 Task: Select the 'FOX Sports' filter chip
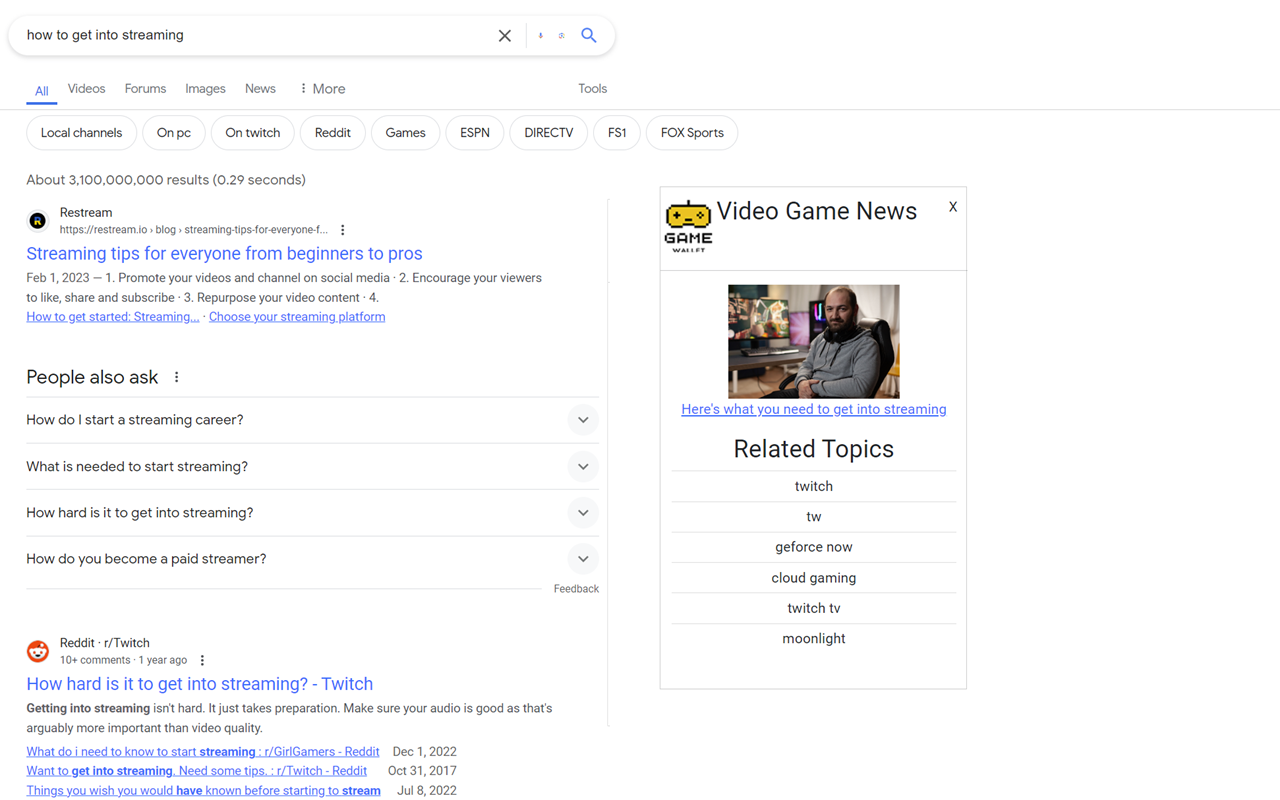point(692,133)
